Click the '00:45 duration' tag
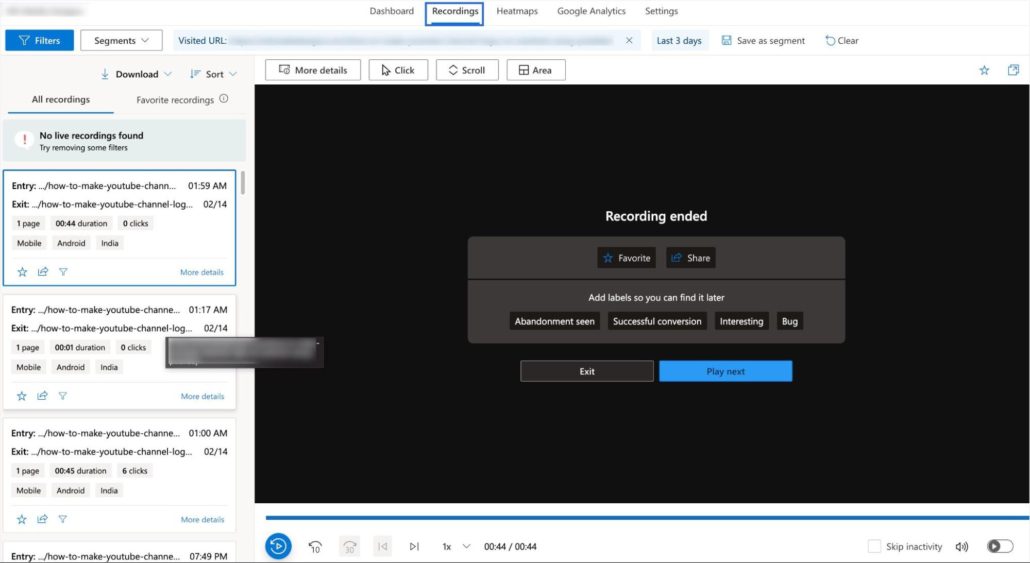Screen dimensions: 1030x563 pos(80,471)
